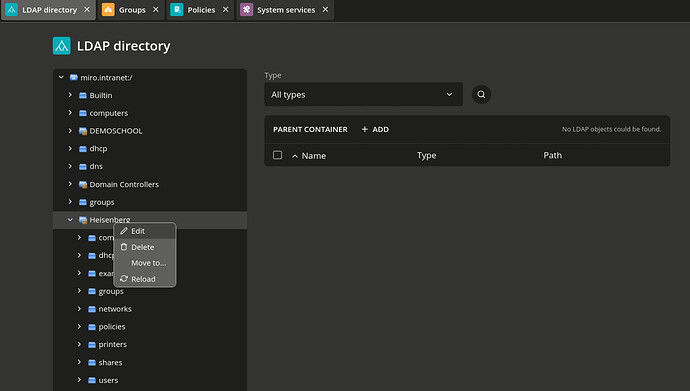Image resolution: width=690 pixels, height=391 pixels.
Task: Click the purple System services tab icon
Action: (246, 10)
